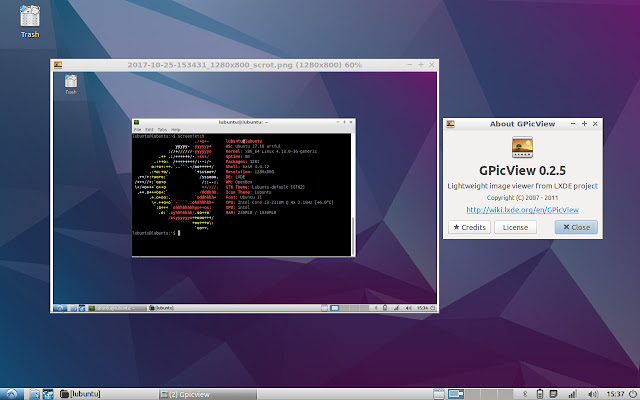This screenshot has height=400, width=640.
Task: Click the image viewer window's title bar icon
Action: [58, 65]
